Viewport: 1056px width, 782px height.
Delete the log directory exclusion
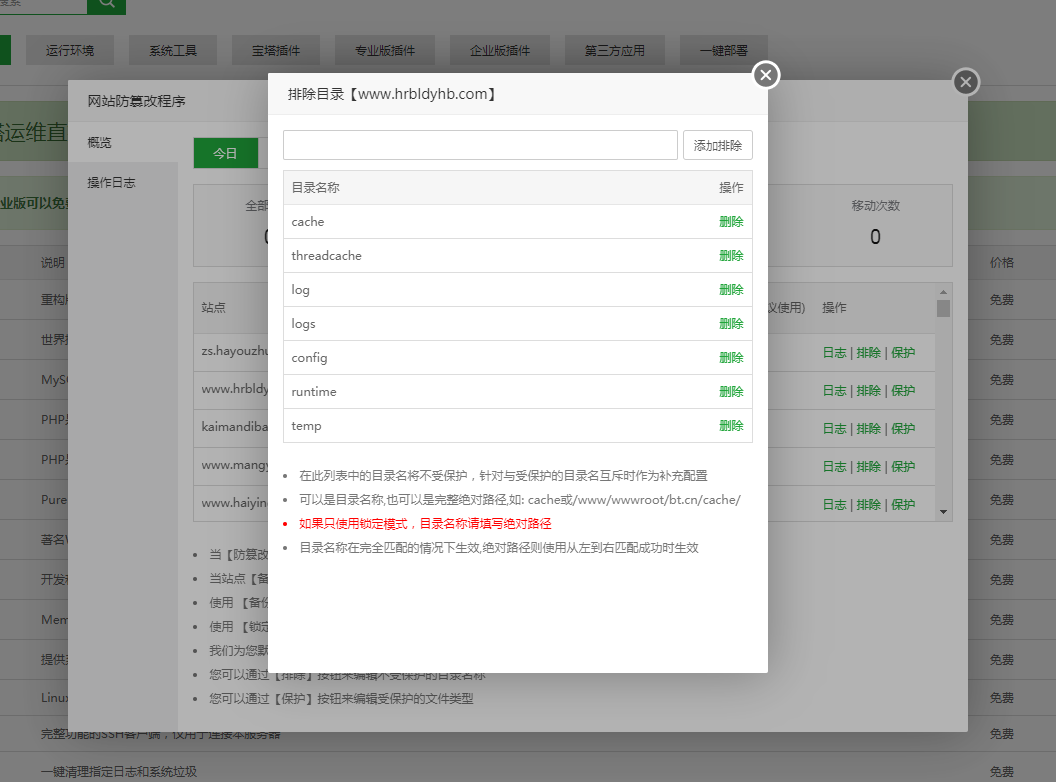[731, 290]
